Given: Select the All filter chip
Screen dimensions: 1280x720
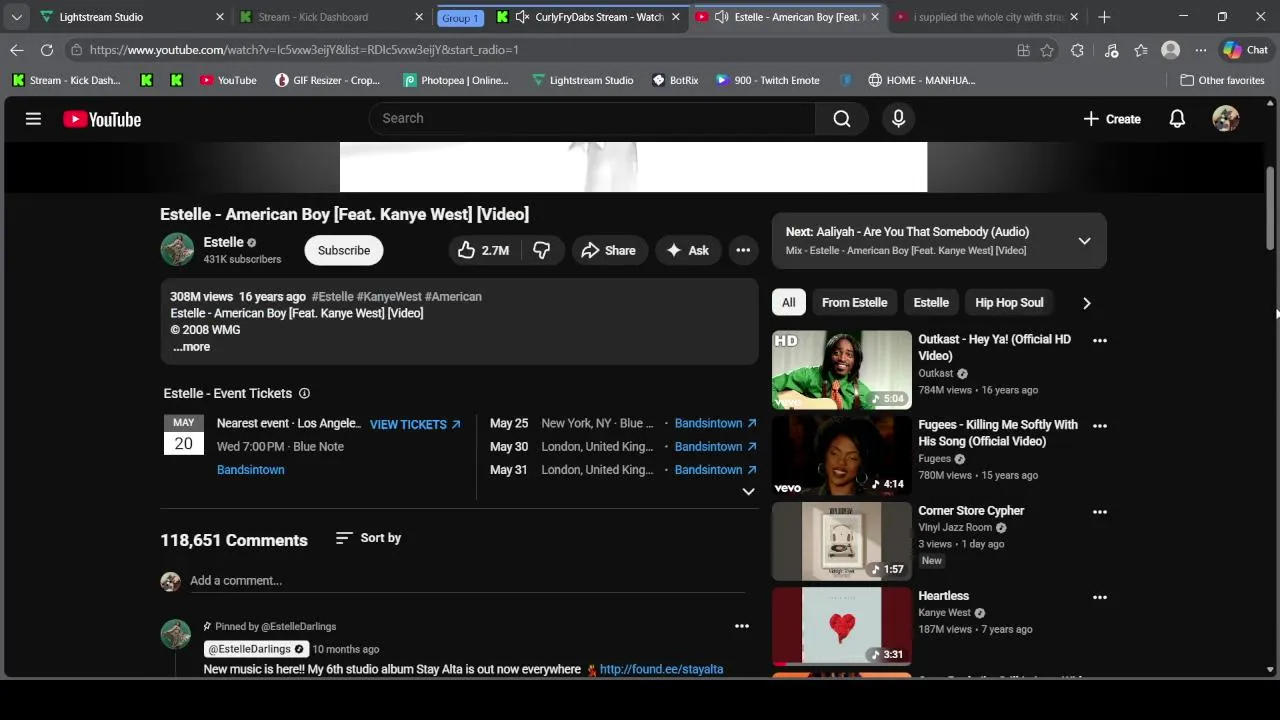Looking at the screenshot, I should coord(789,303).
